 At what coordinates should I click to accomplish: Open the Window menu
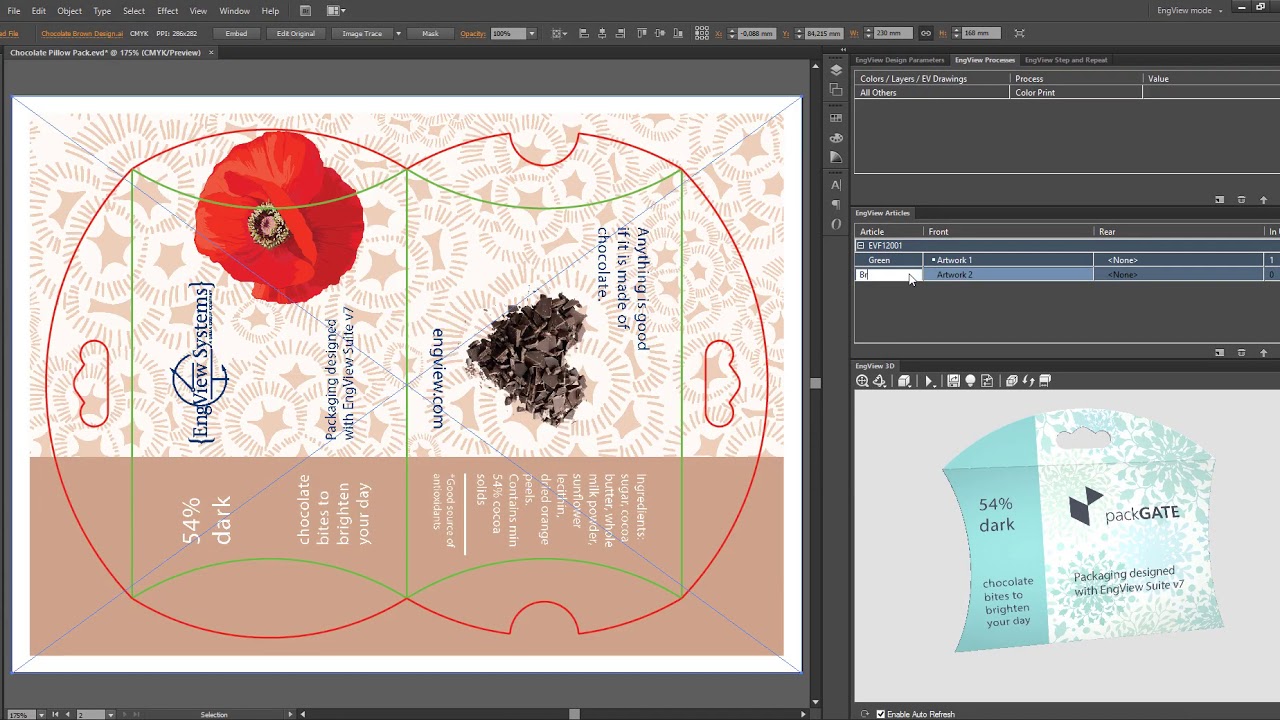(234, 11)
